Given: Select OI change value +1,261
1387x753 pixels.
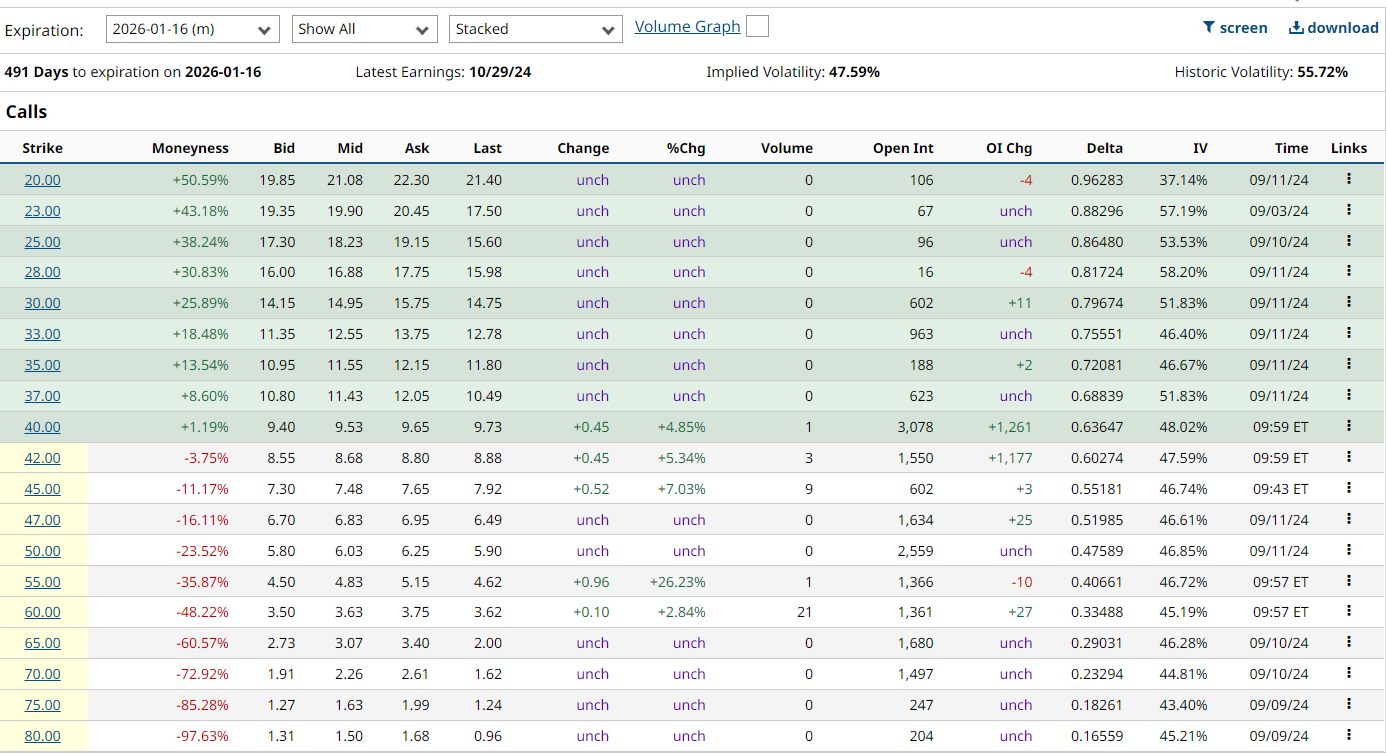Looking at the screenshot, I should pos(1010,427).
